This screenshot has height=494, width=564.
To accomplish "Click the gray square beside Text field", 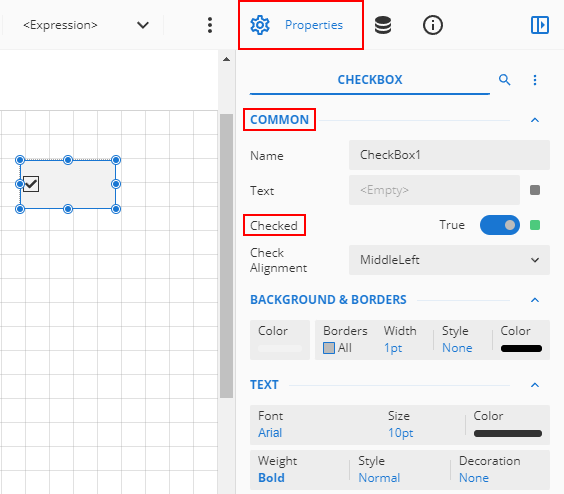I will (x=535, y=190).
